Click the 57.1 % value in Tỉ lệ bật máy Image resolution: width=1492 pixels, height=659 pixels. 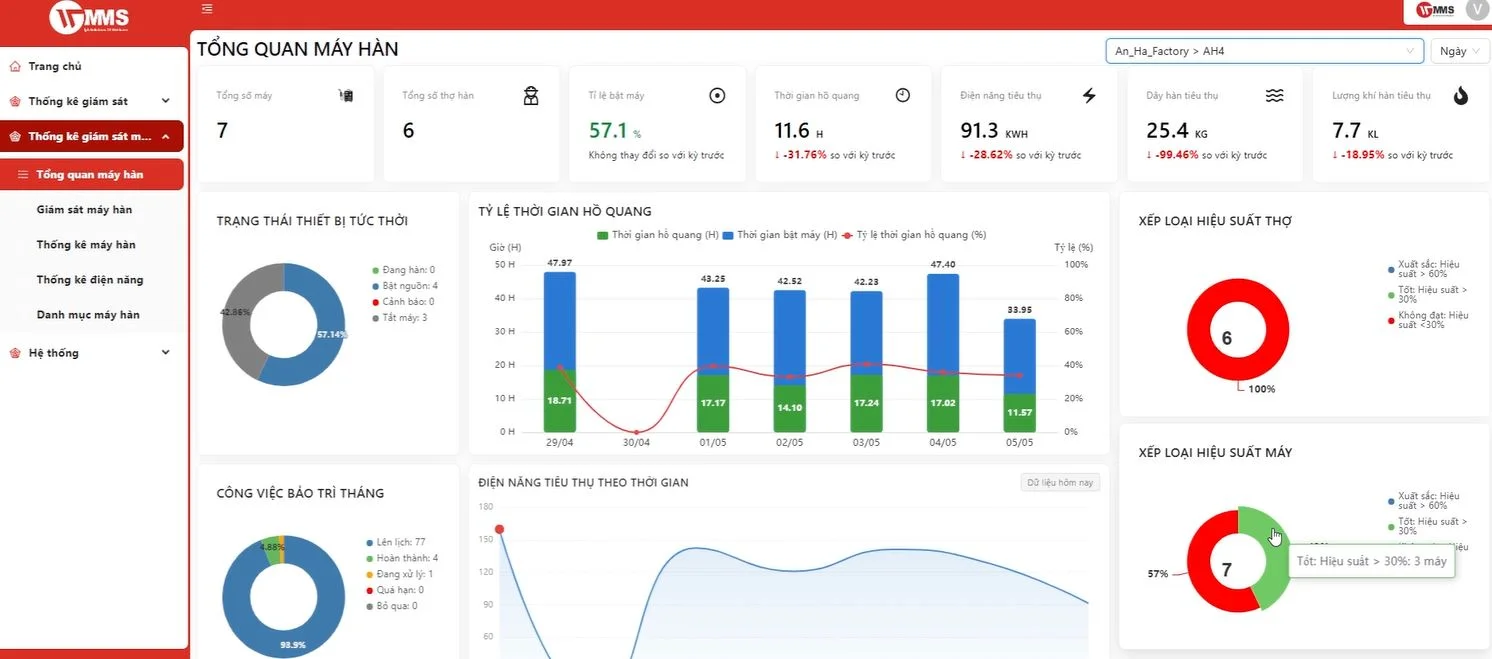(x=614, y=130)
